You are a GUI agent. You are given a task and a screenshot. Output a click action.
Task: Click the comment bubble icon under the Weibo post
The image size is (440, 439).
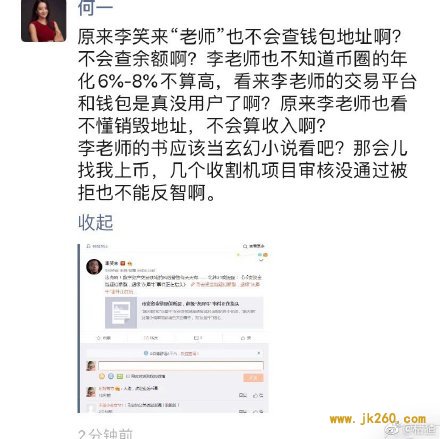coord(196,338)
